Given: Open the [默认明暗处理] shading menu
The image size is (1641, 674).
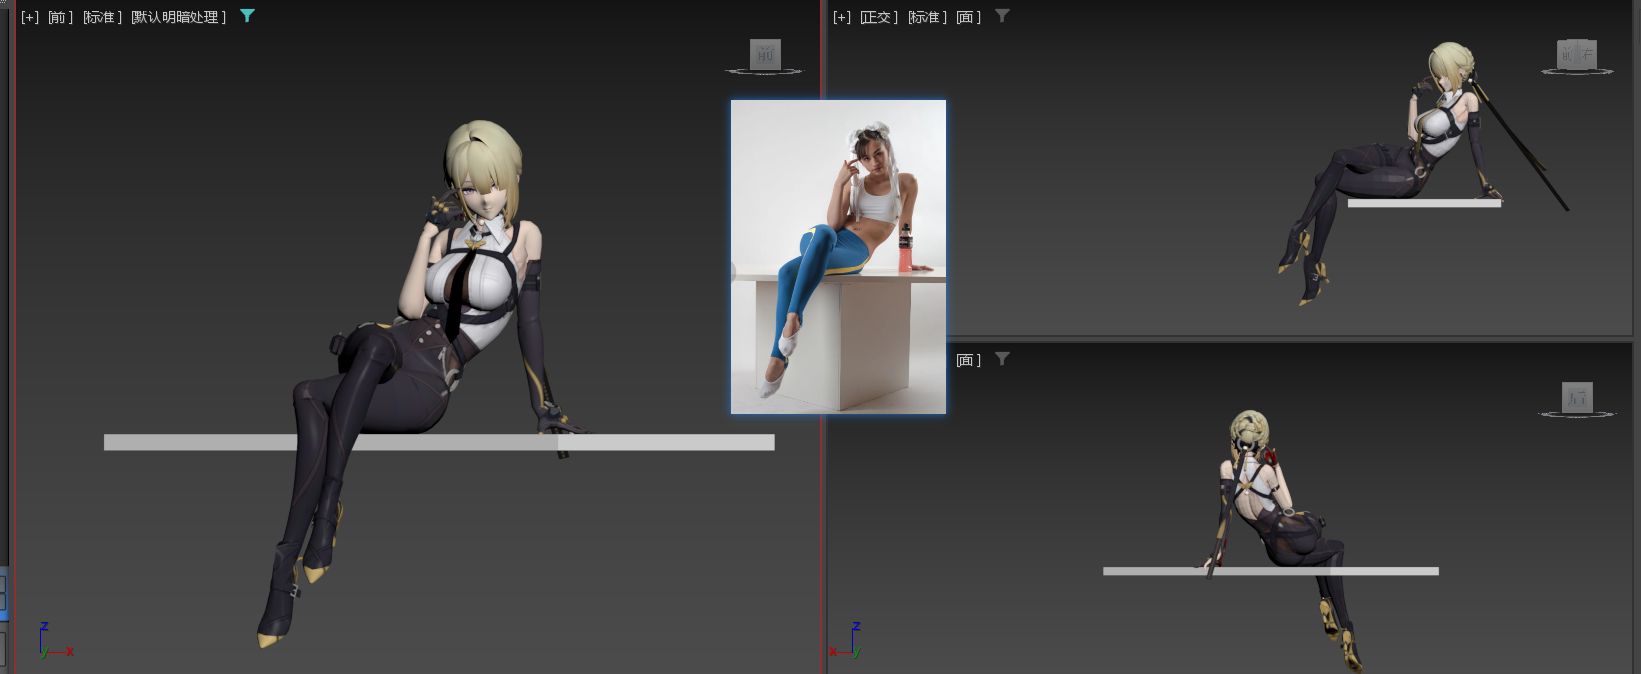Looking at the screenshot, I should coord(179,17).
